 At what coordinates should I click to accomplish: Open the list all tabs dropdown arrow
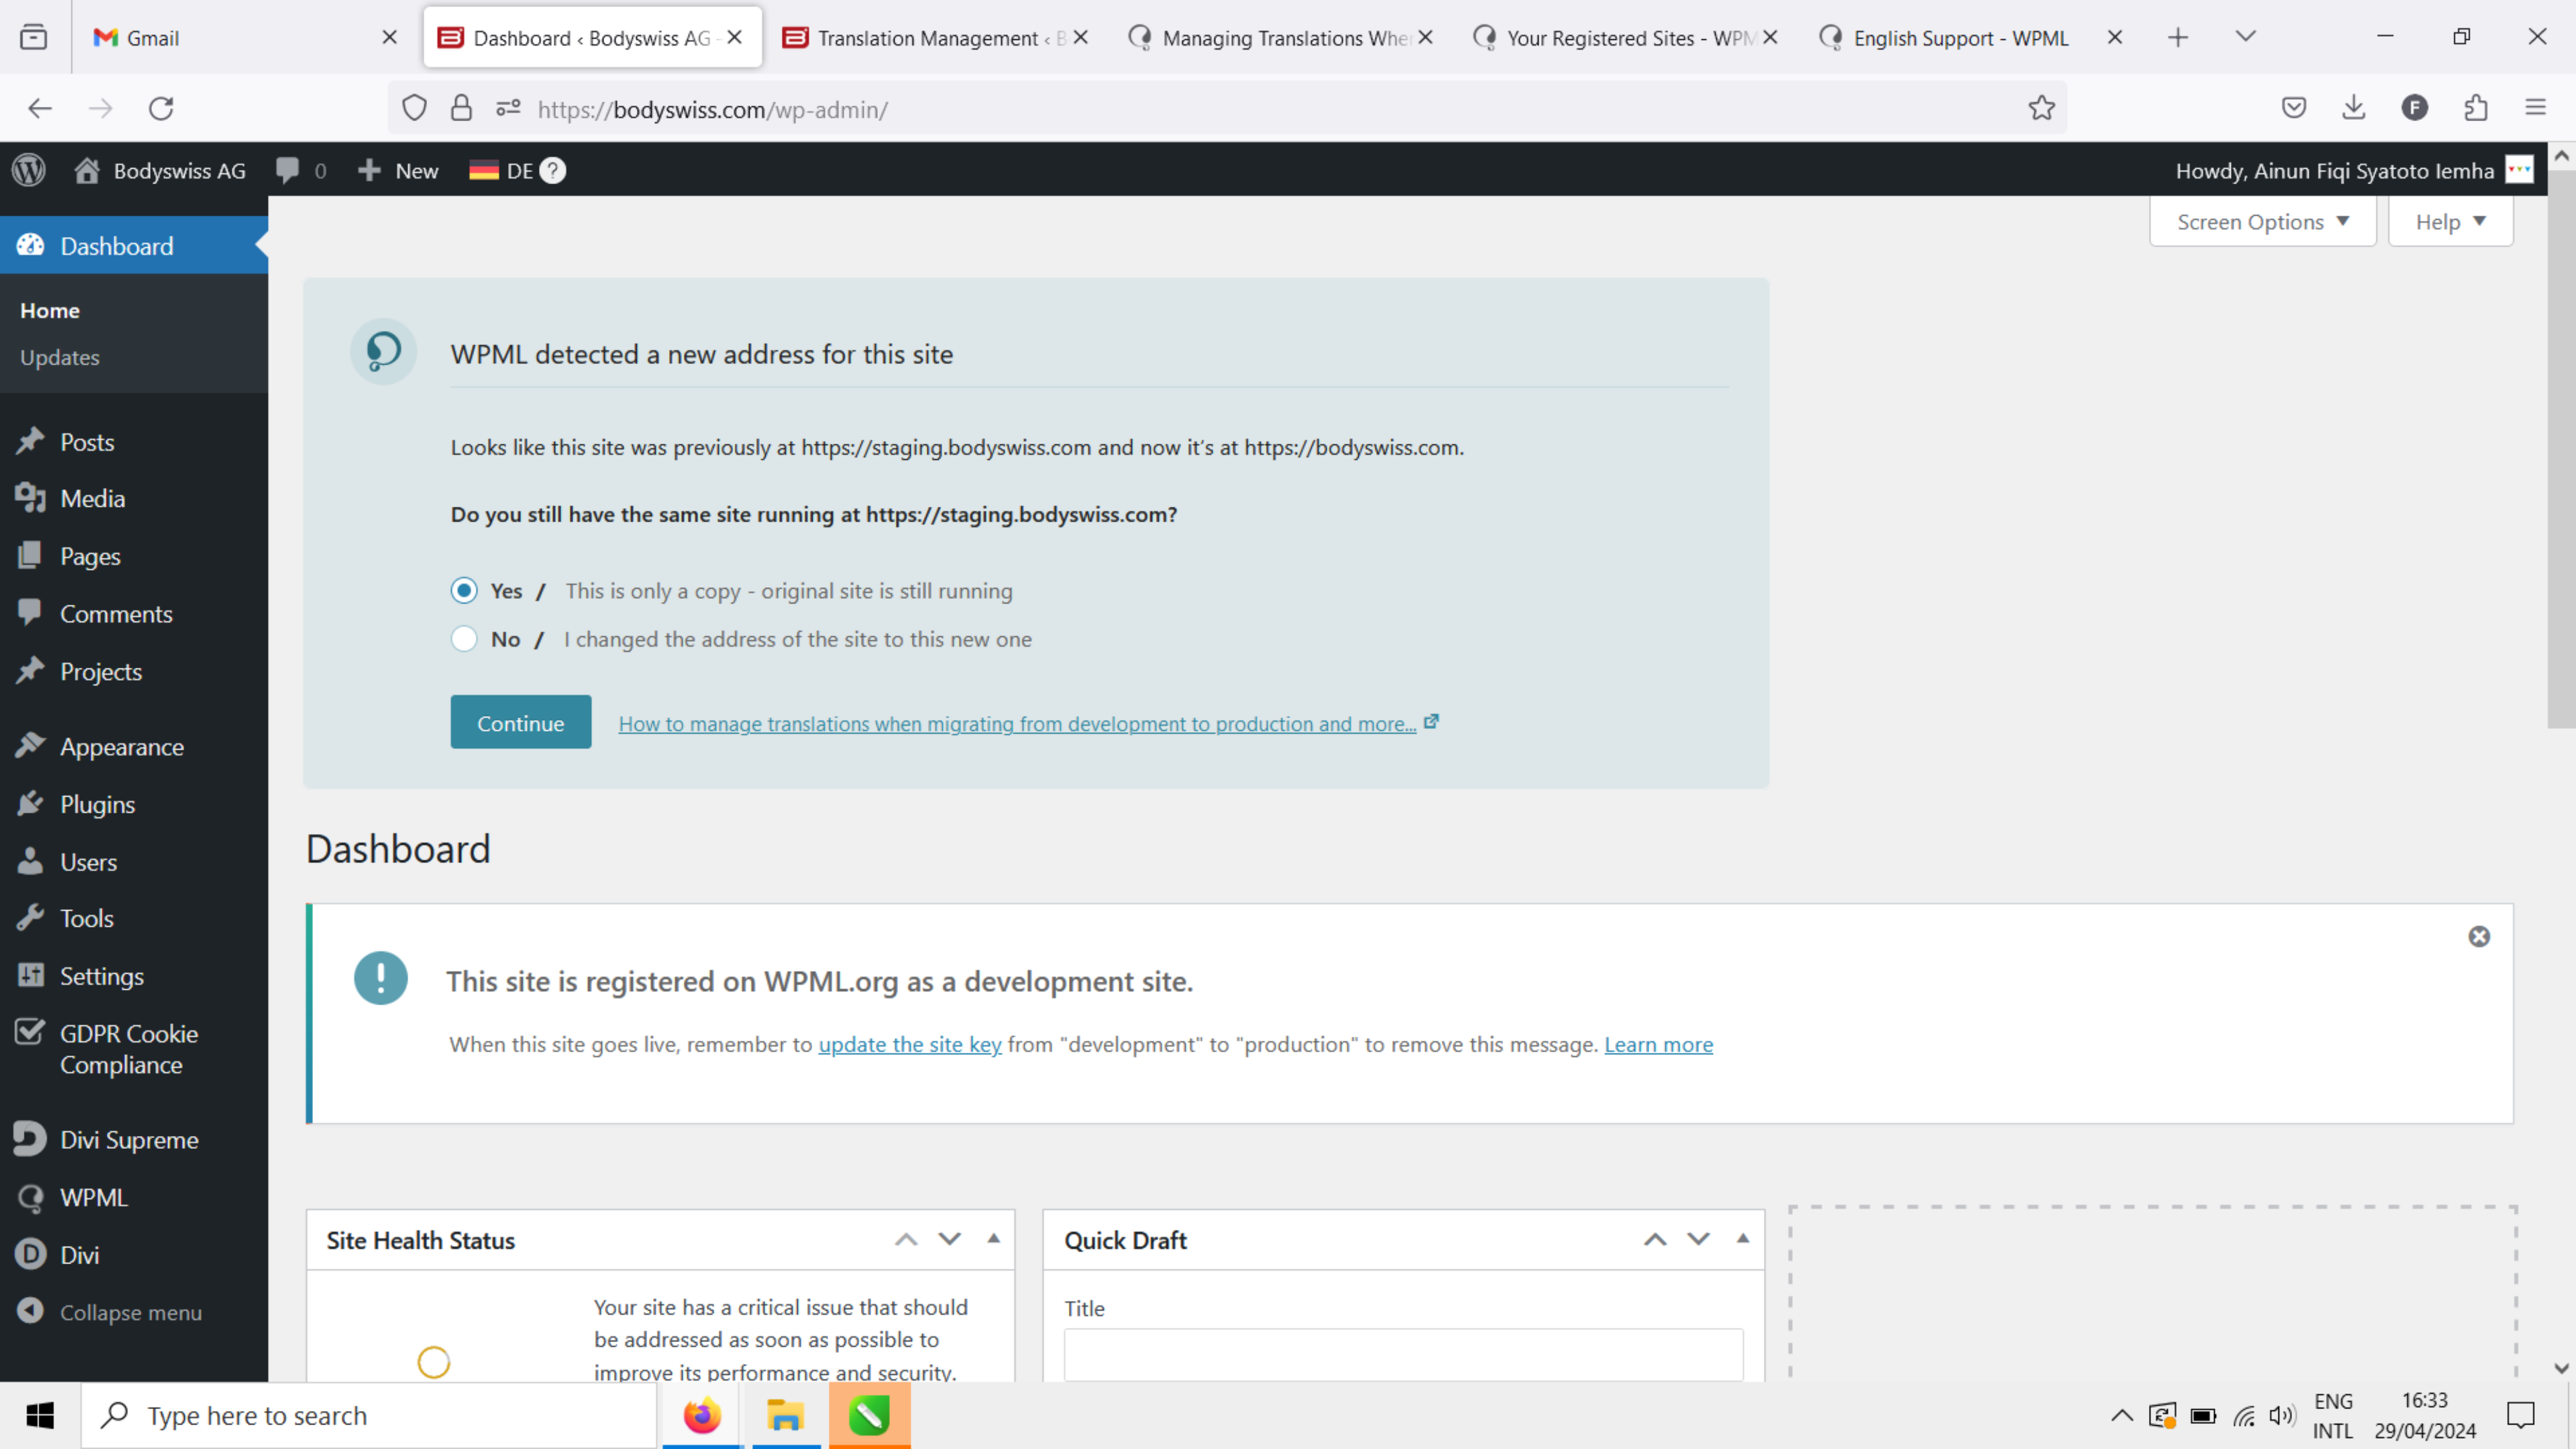pyautogui.click(x=2245, y=38)
